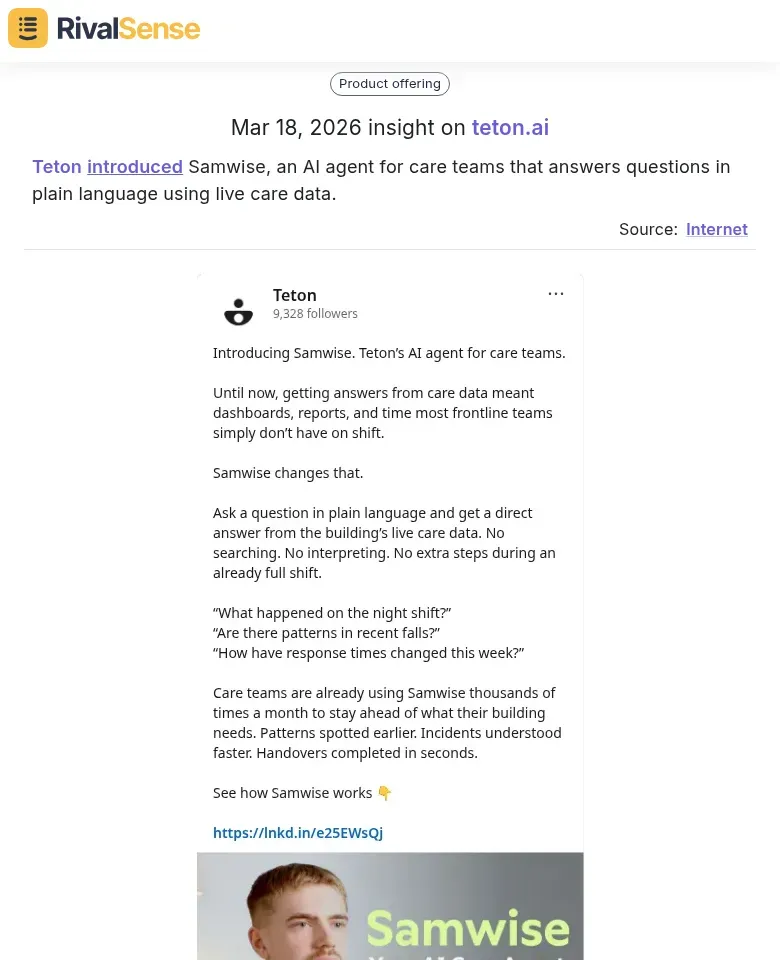The image size is (780, 960).
Task: Click the horizontal divider under the source line
Action: pyautogui.click(x=390, y=249)
